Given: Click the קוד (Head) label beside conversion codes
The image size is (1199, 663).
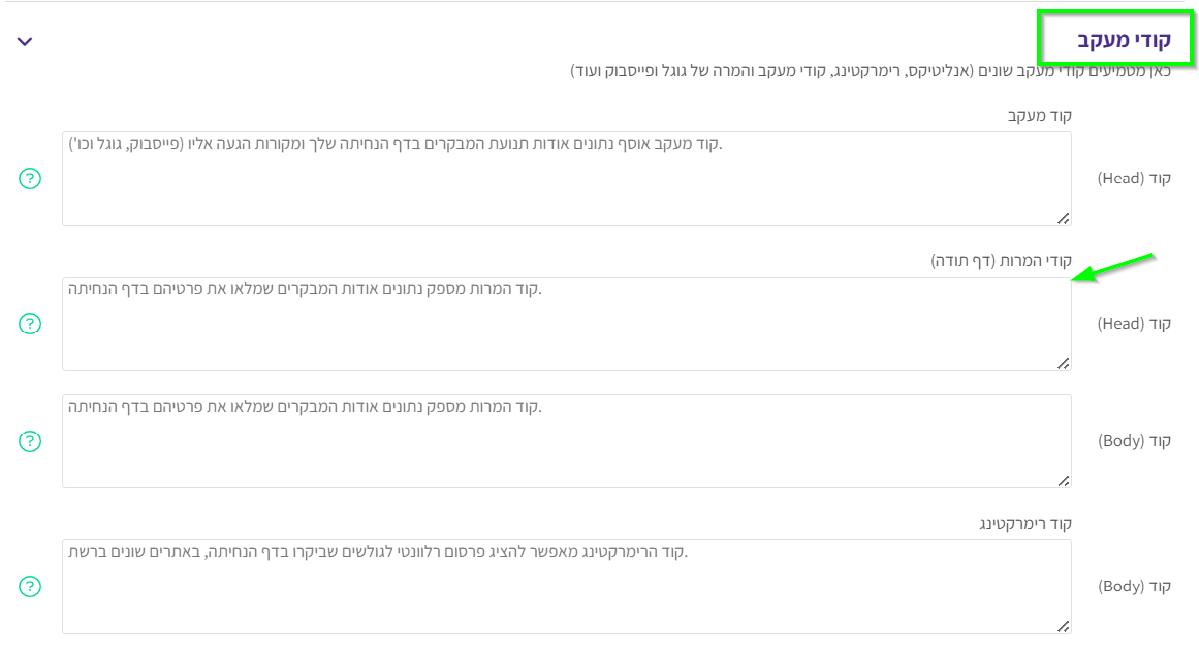Looking at the screenshot, I should coord(1134,324).
